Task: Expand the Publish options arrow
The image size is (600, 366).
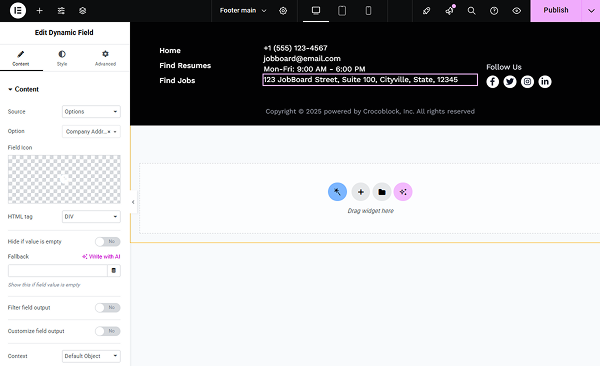Action: tap(591, 11)
